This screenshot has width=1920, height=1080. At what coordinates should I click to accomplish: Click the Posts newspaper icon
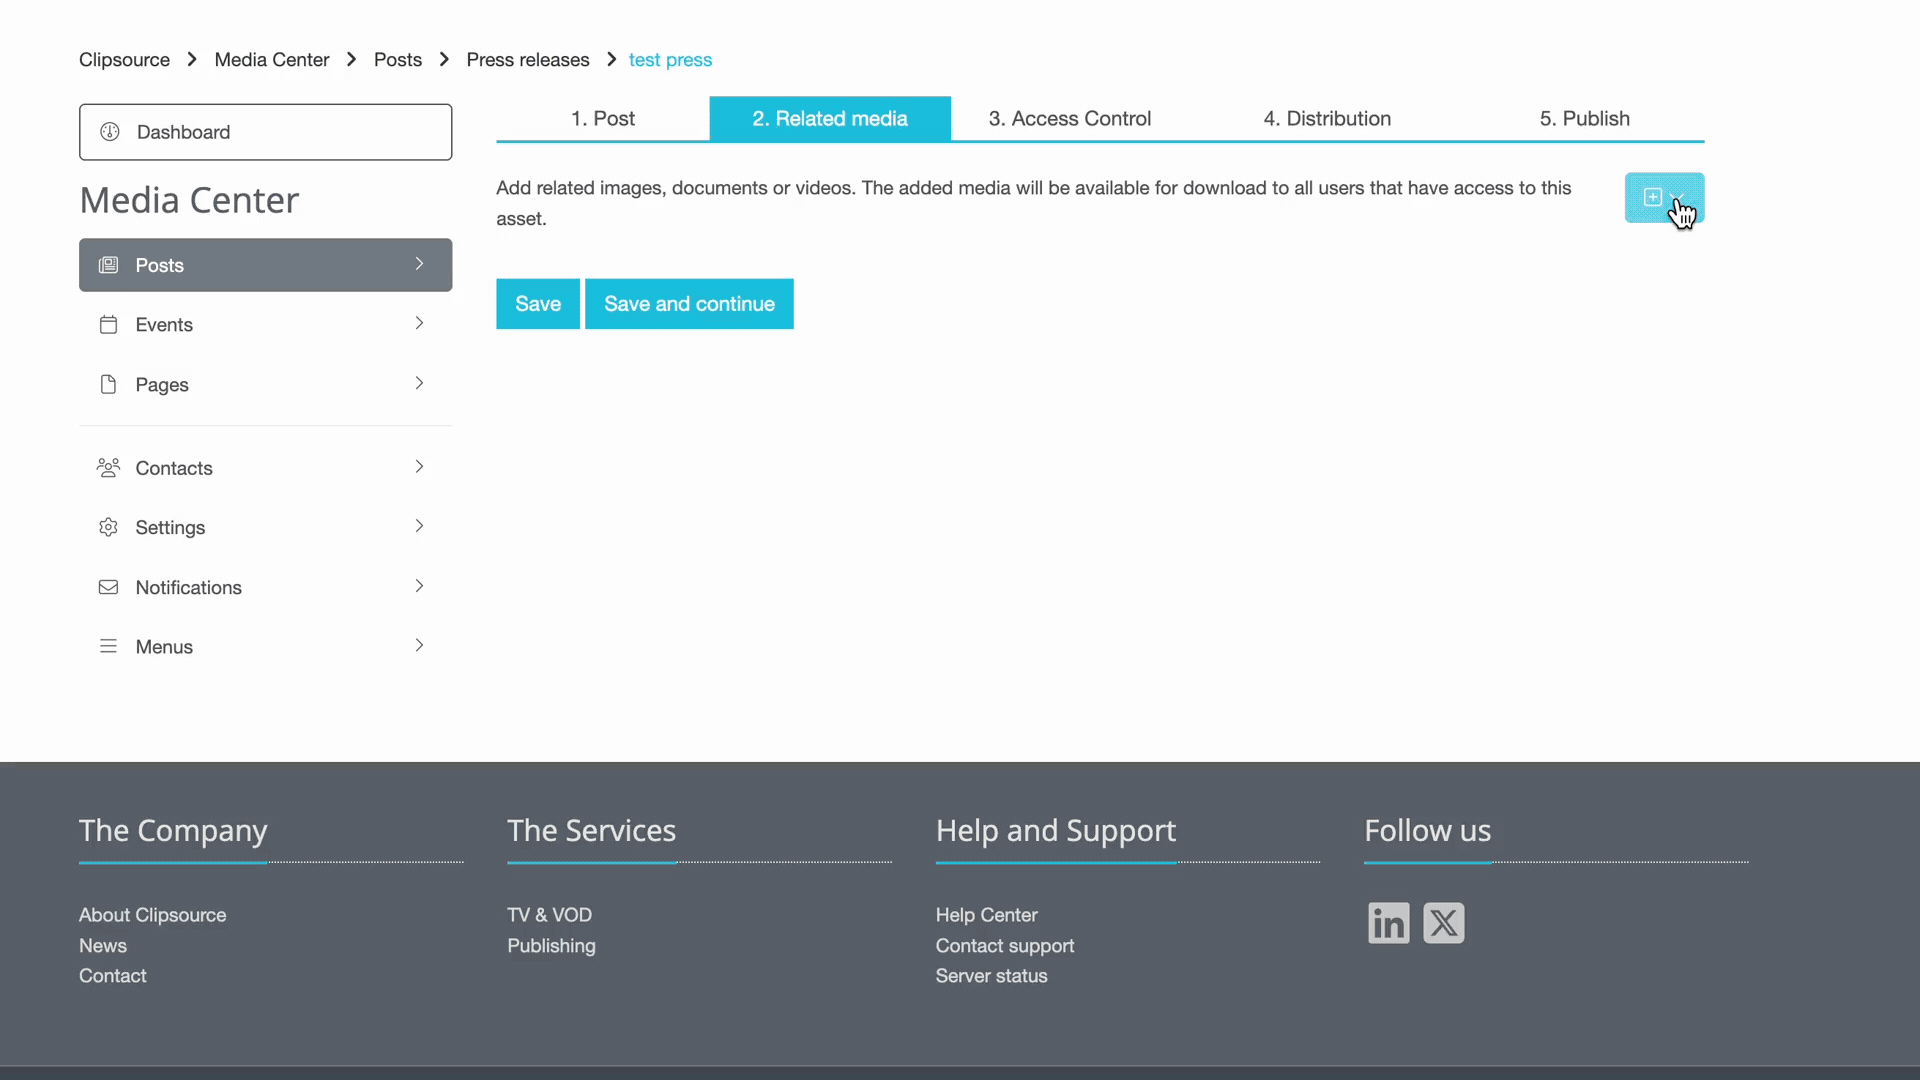pos(108,265)
